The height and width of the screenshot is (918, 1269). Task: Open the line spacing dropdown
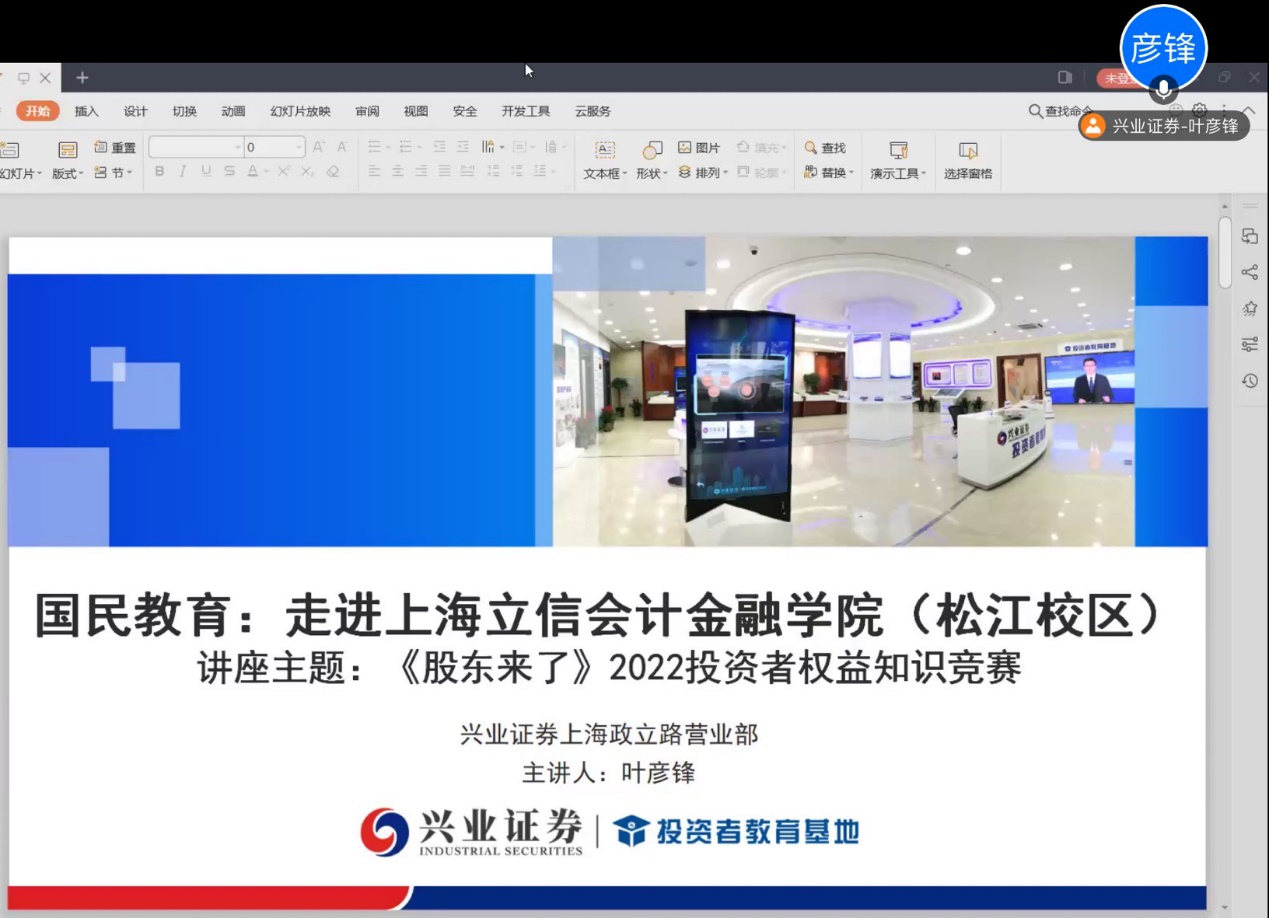(546, 172)
